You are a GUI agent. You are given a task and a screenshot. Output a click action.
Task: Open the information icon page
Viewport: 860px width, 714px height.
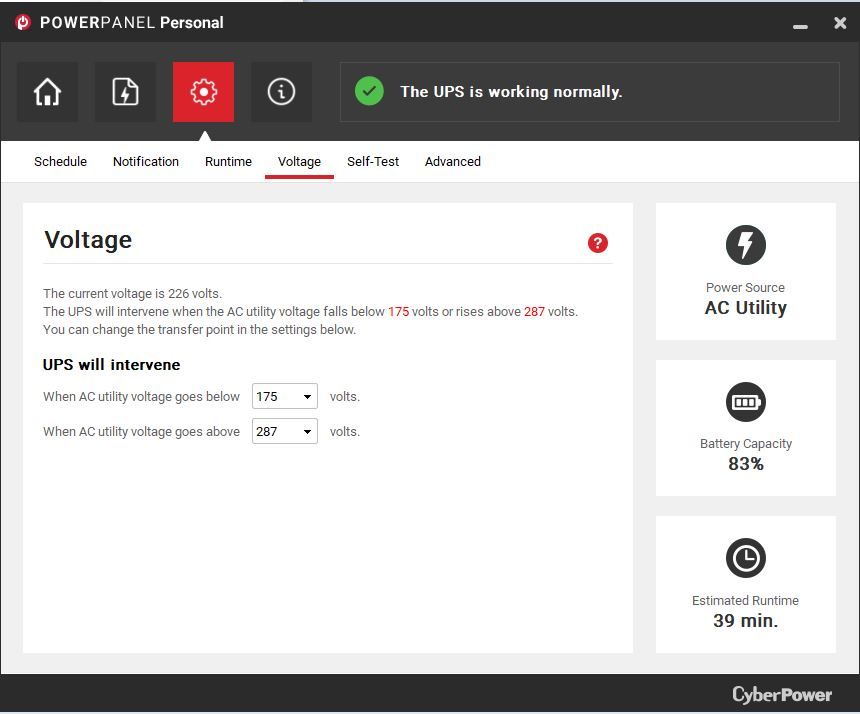pos(281,92)
